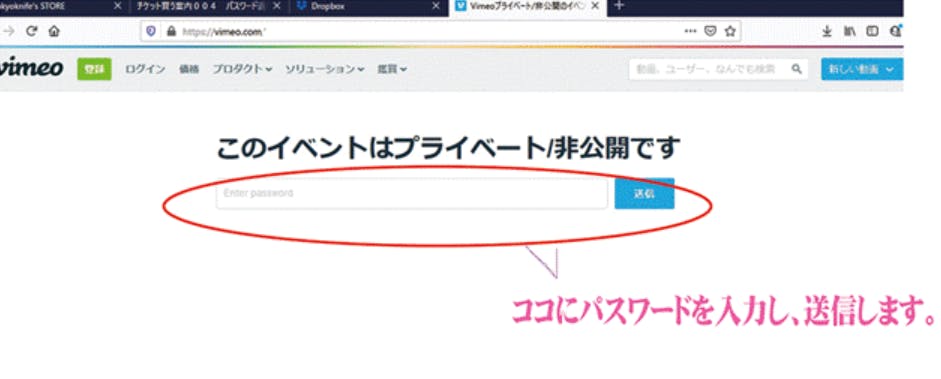Open the downloads arrow icon
Image resolution: width=941 pixels, height=379 pixels.
[827, 32]
